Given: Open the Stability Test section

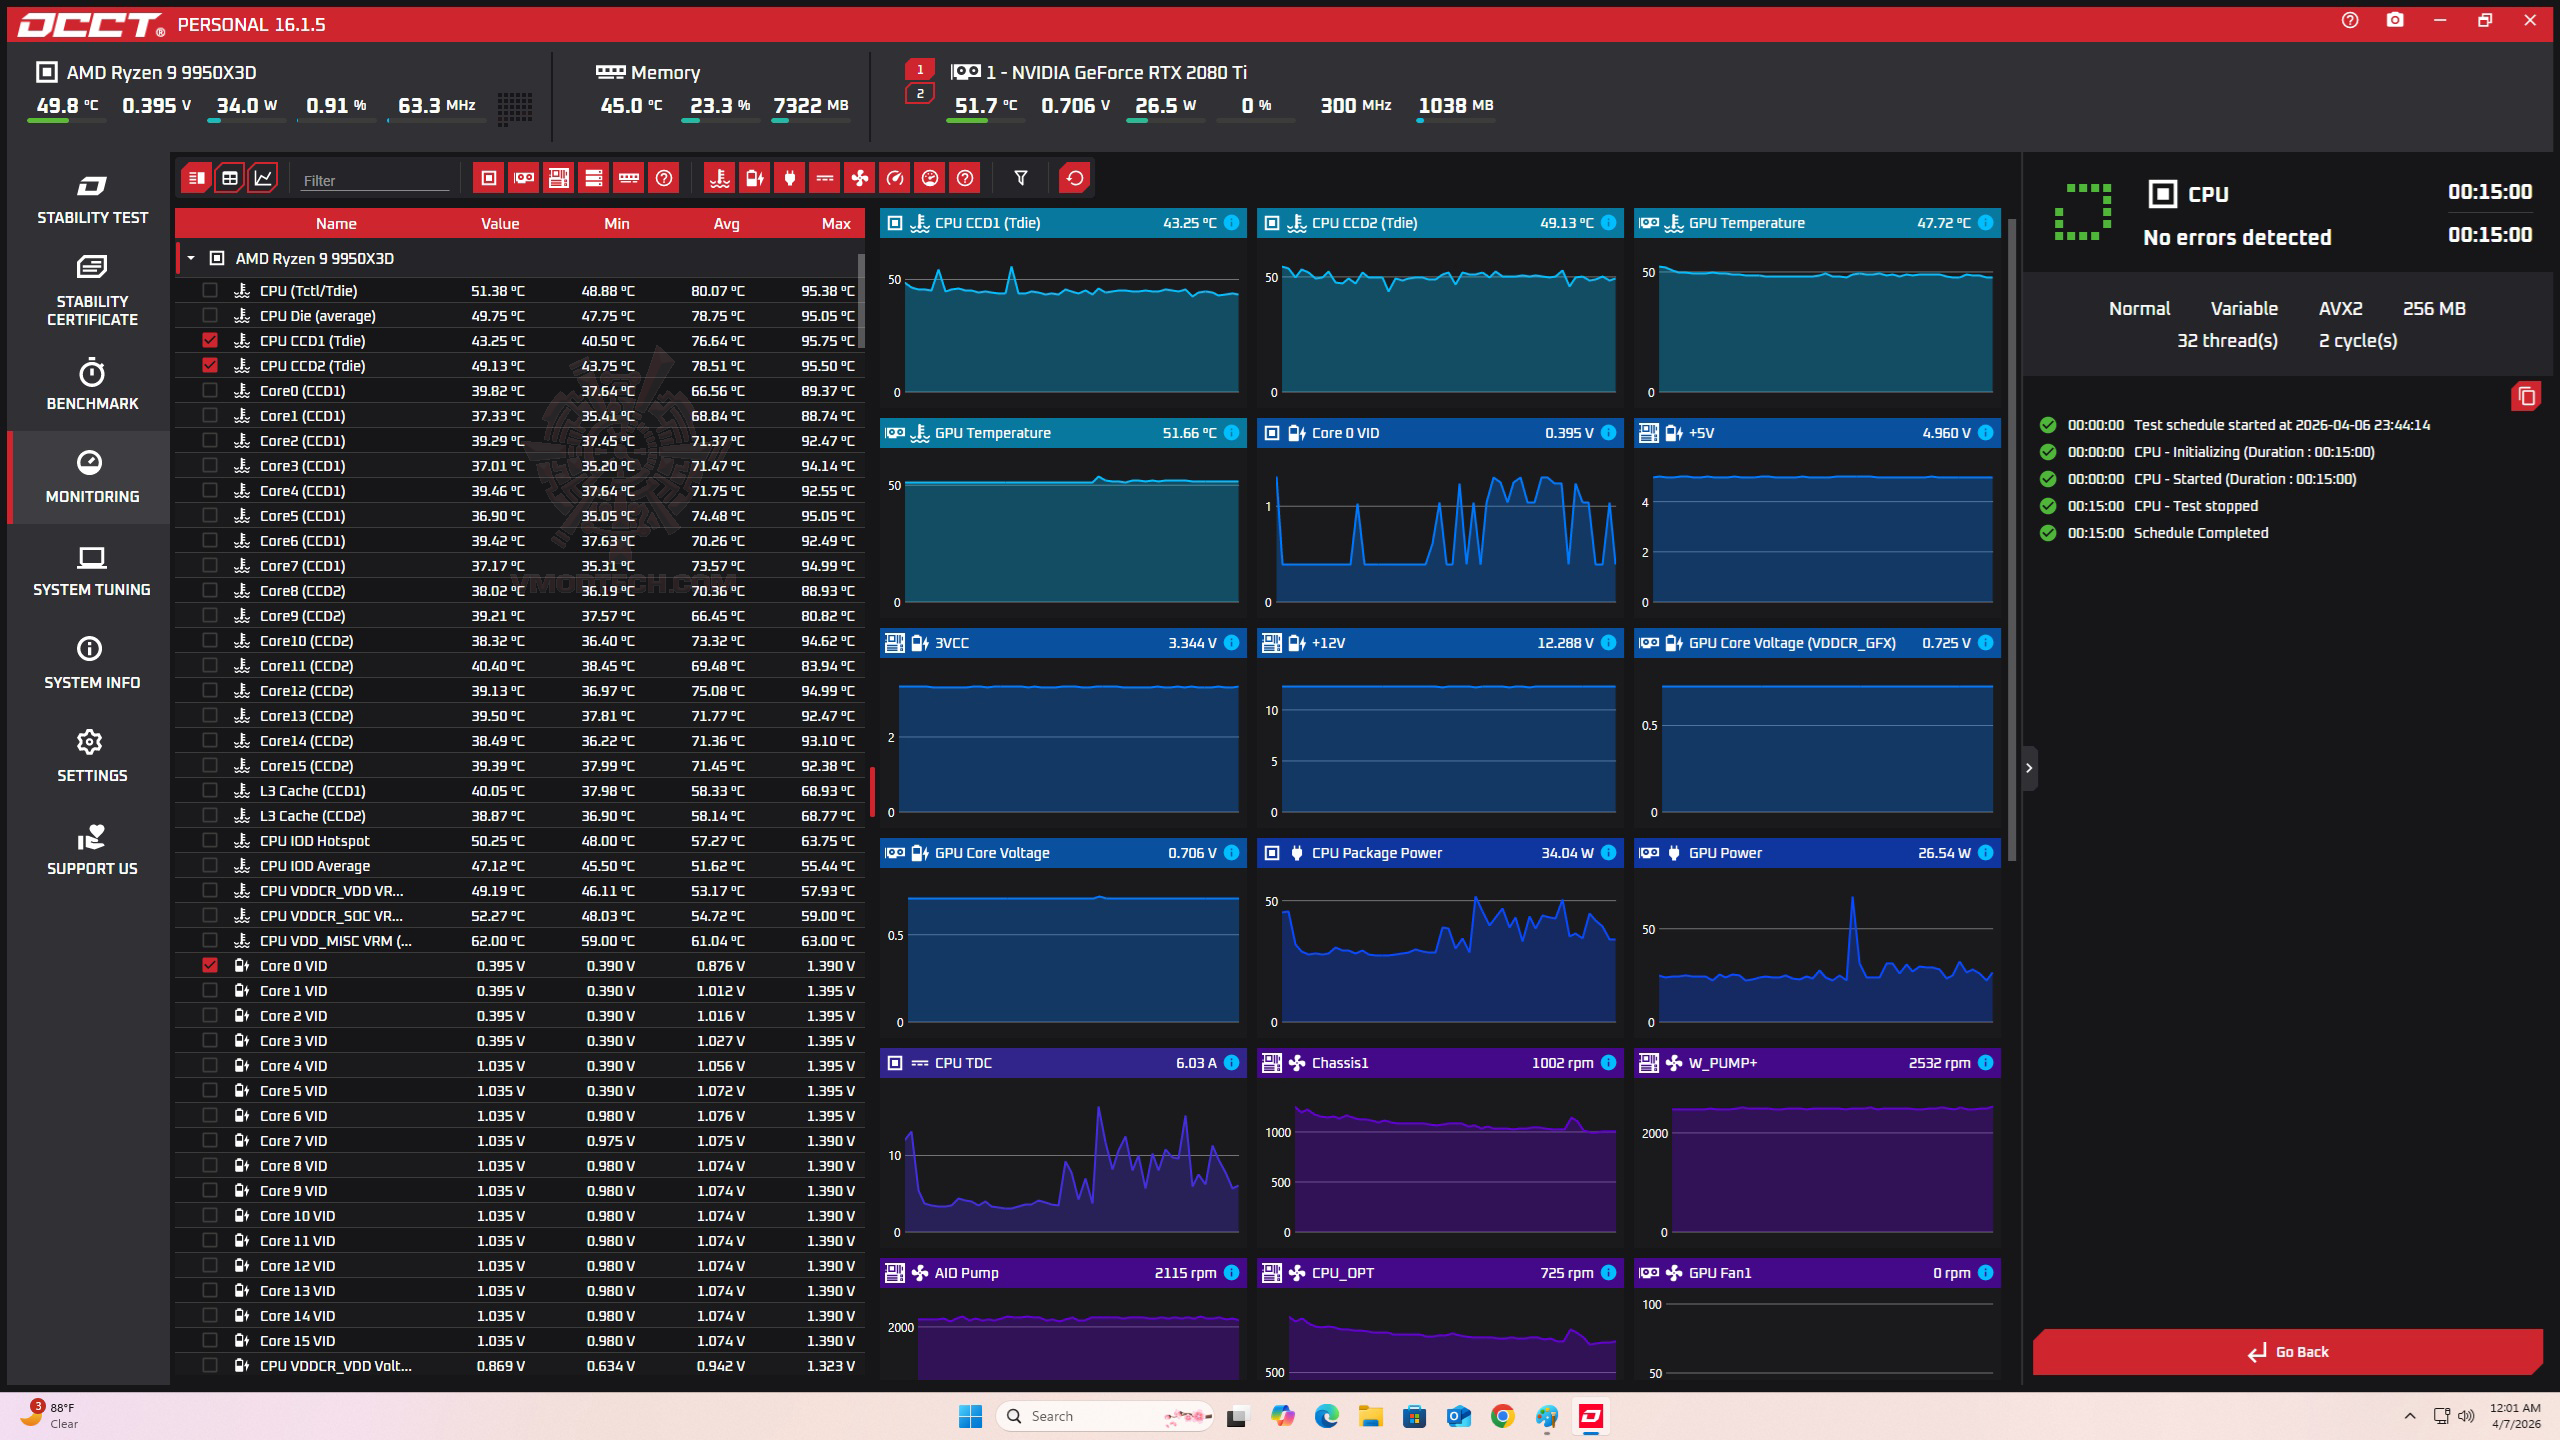Looking at the screenshot, I should coord(92,200).
